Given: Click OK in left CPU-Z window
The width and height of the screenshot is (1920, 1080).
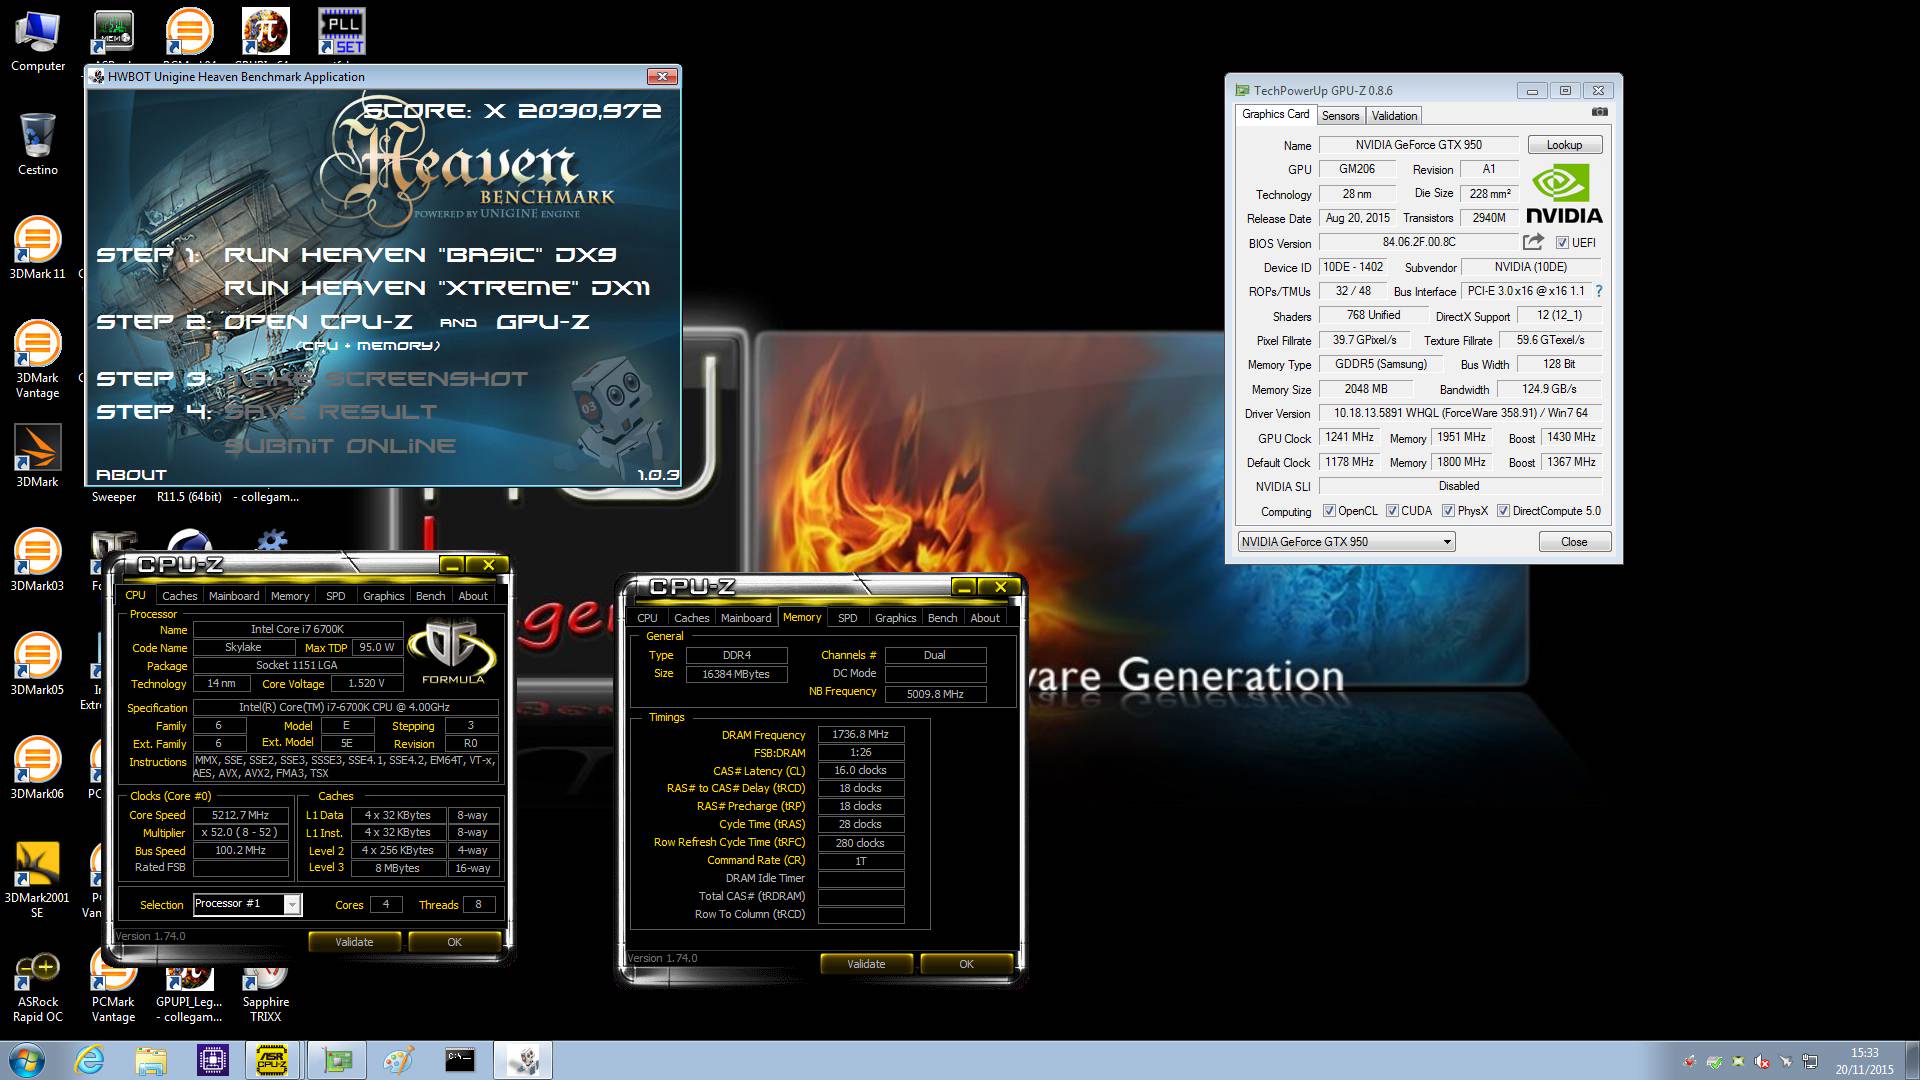Looking at the screenshot, I should tap(454, 942).
